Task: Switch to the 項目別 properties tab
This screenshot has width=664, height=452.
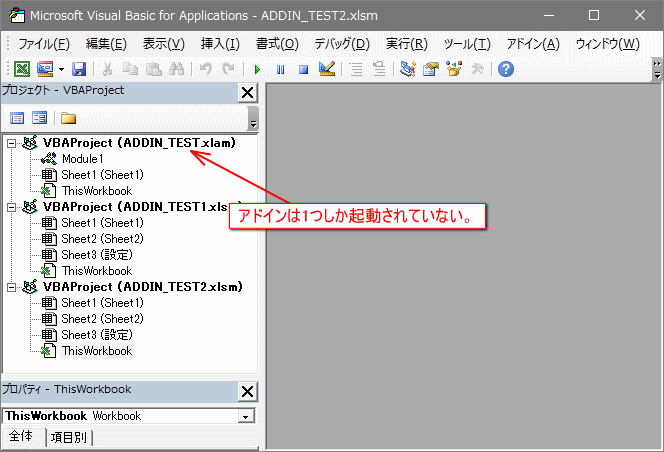Action: click(x=69, y=437)
